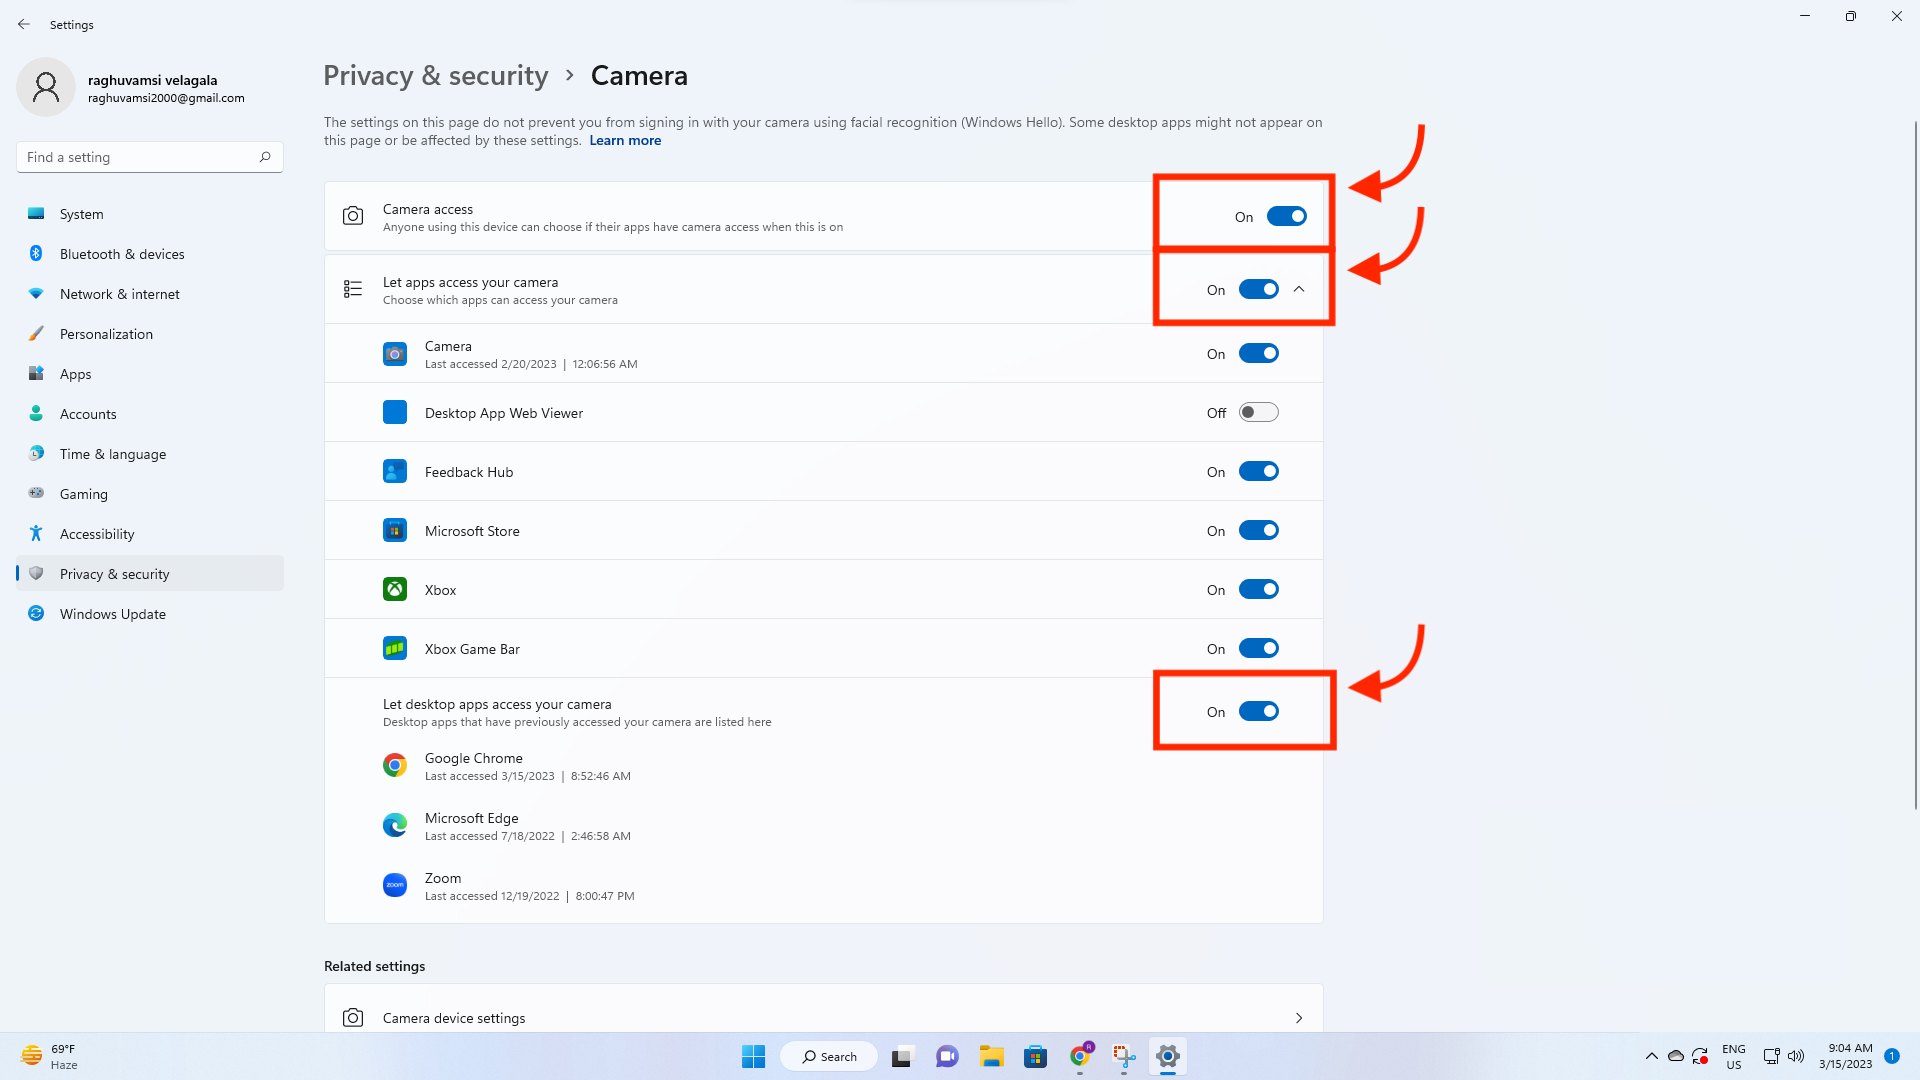Open File Explorer from the taskbar
Image resolution: width=1920 pixels, height=1080 pixels.
(x=991, y=1056)
